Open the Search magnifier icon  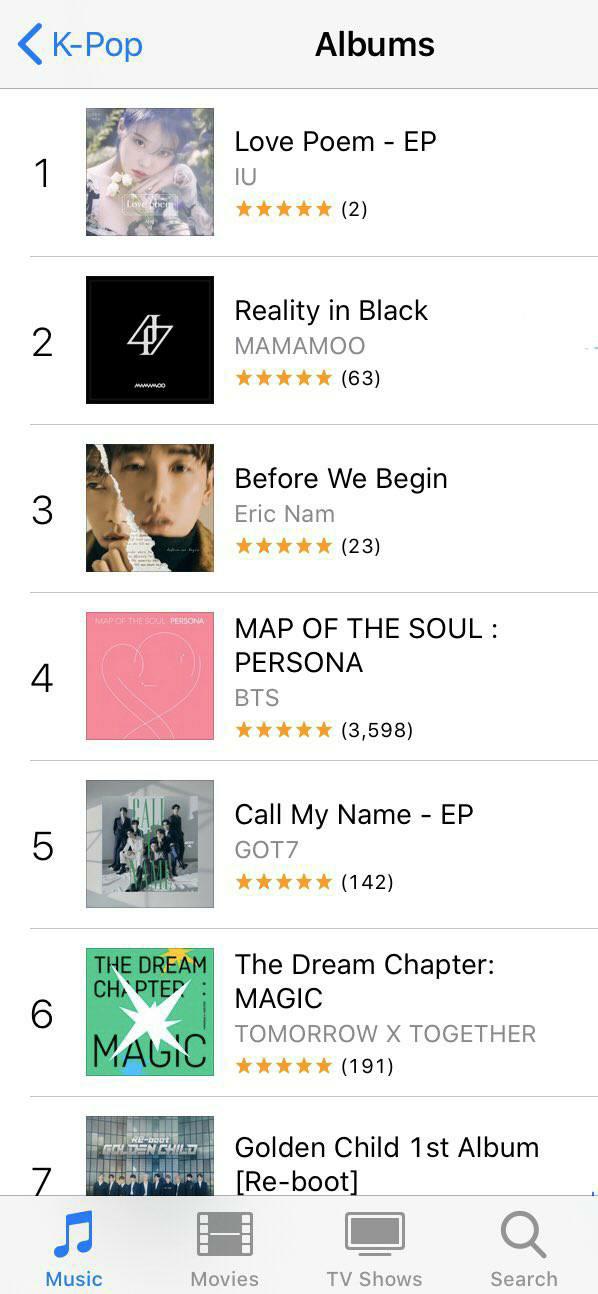[x=523, y=1234]
